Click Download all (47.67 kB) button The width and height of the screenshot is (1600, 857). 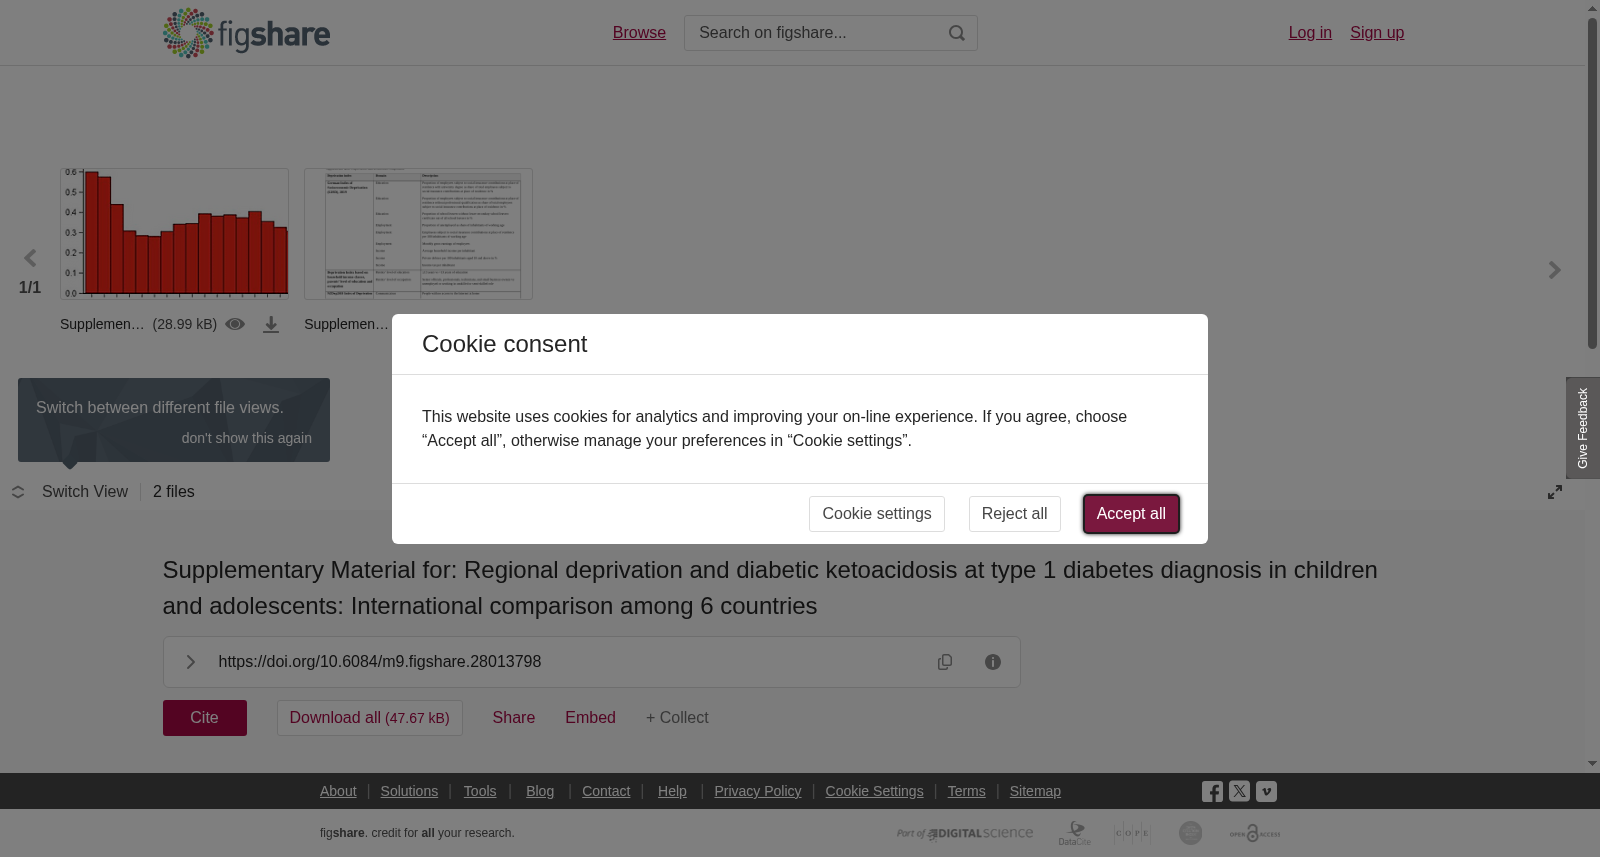pyautogui.click(x=370, y=718)
